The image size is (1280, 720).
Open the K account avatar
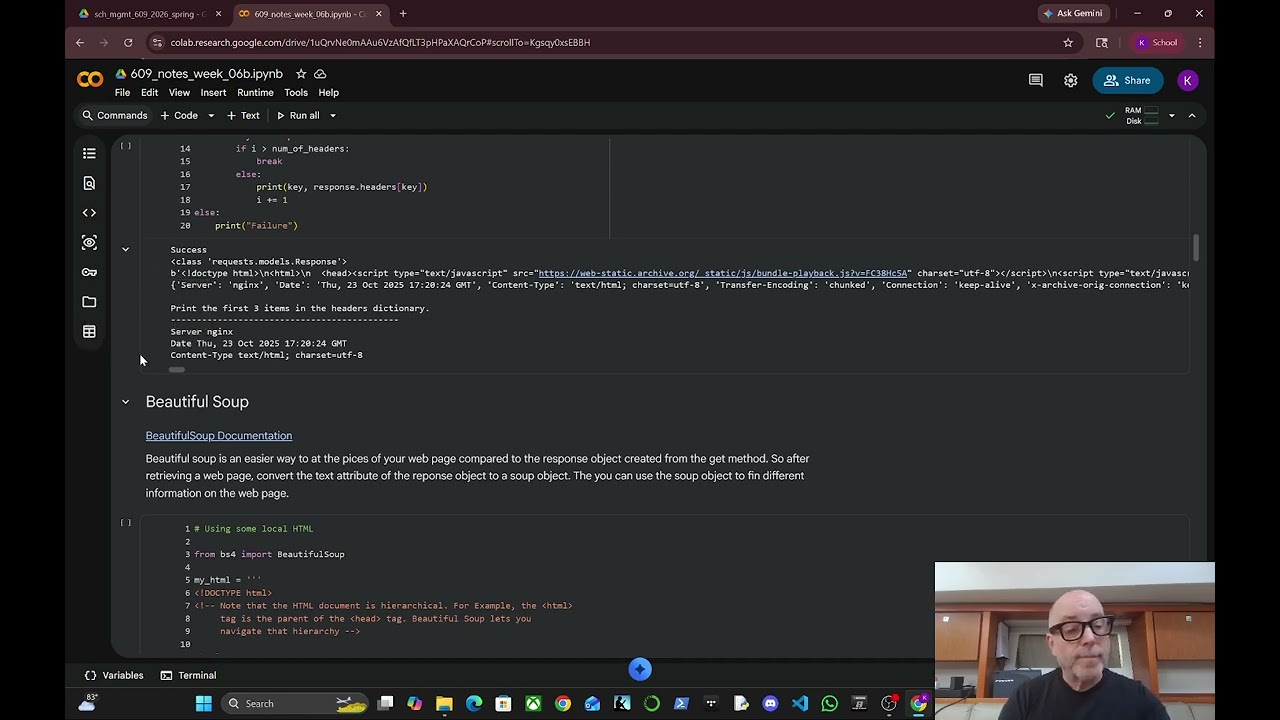1187,80
